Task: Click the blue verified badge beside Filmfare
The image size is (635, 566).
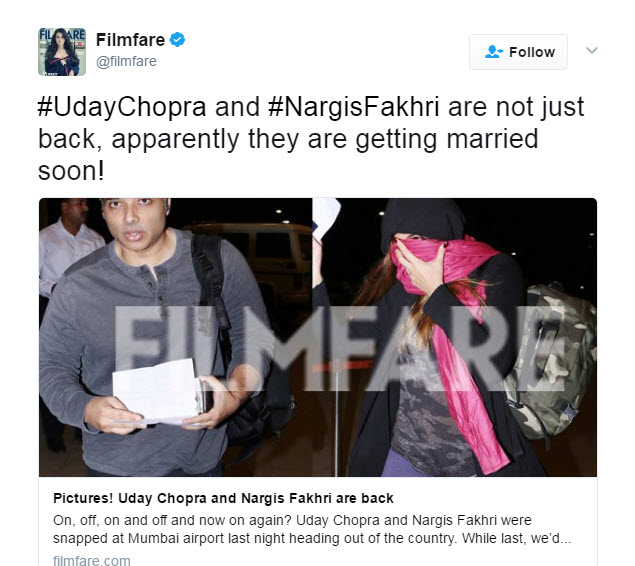Action: 177,40
